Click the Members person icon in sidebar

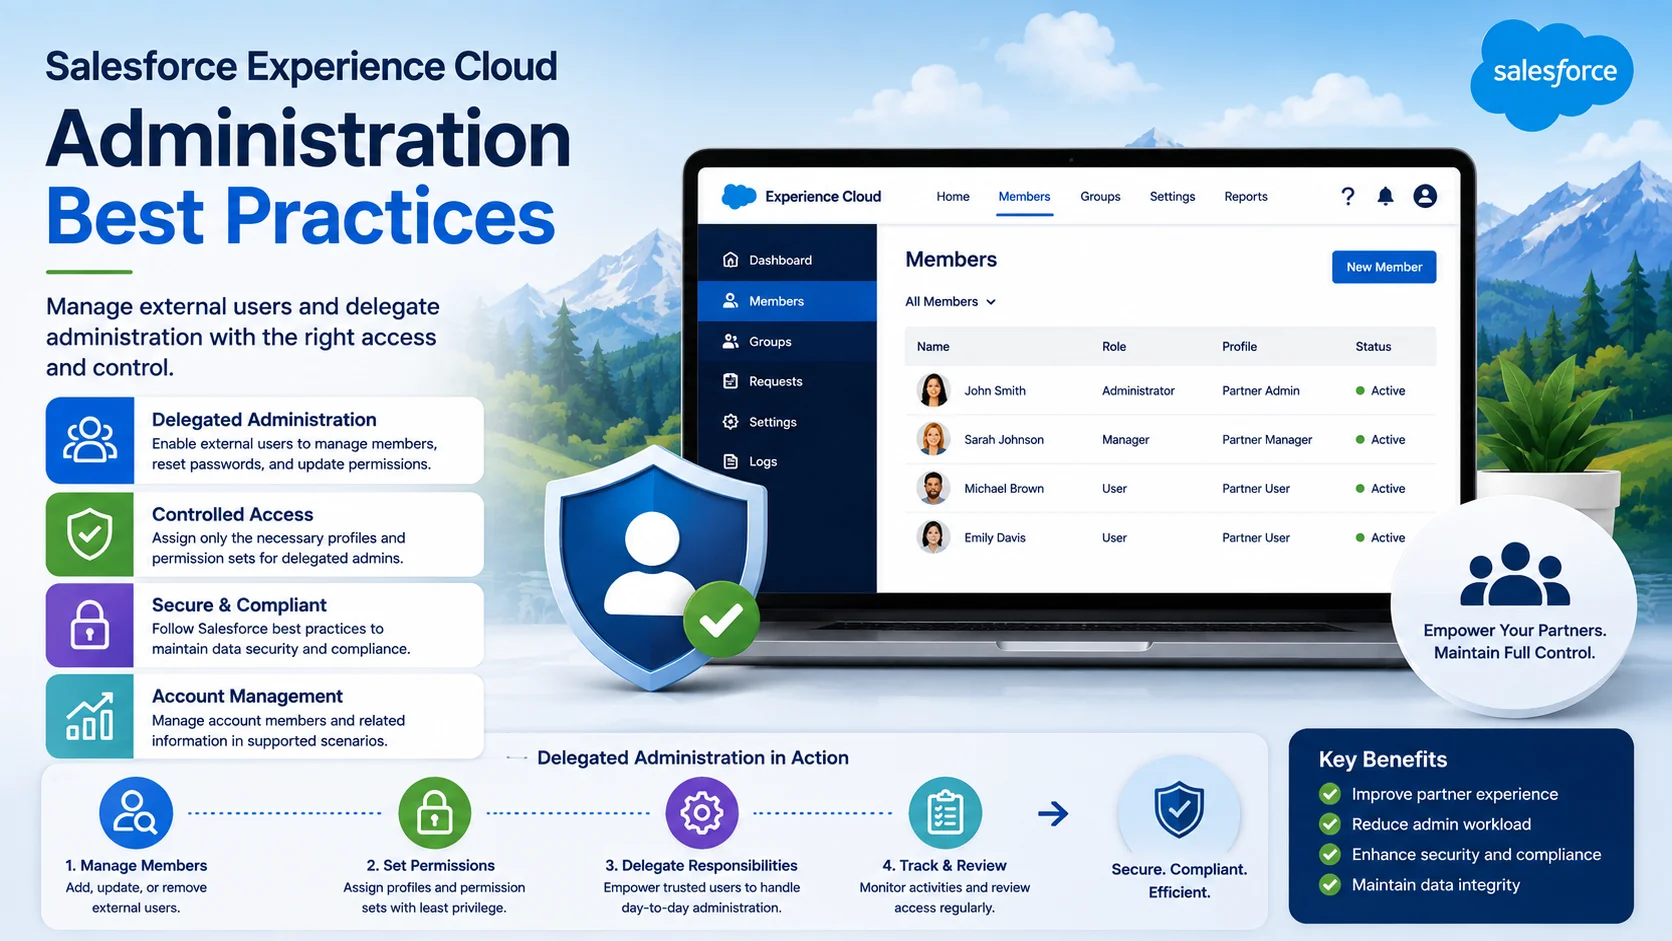(x=731, y=301)
